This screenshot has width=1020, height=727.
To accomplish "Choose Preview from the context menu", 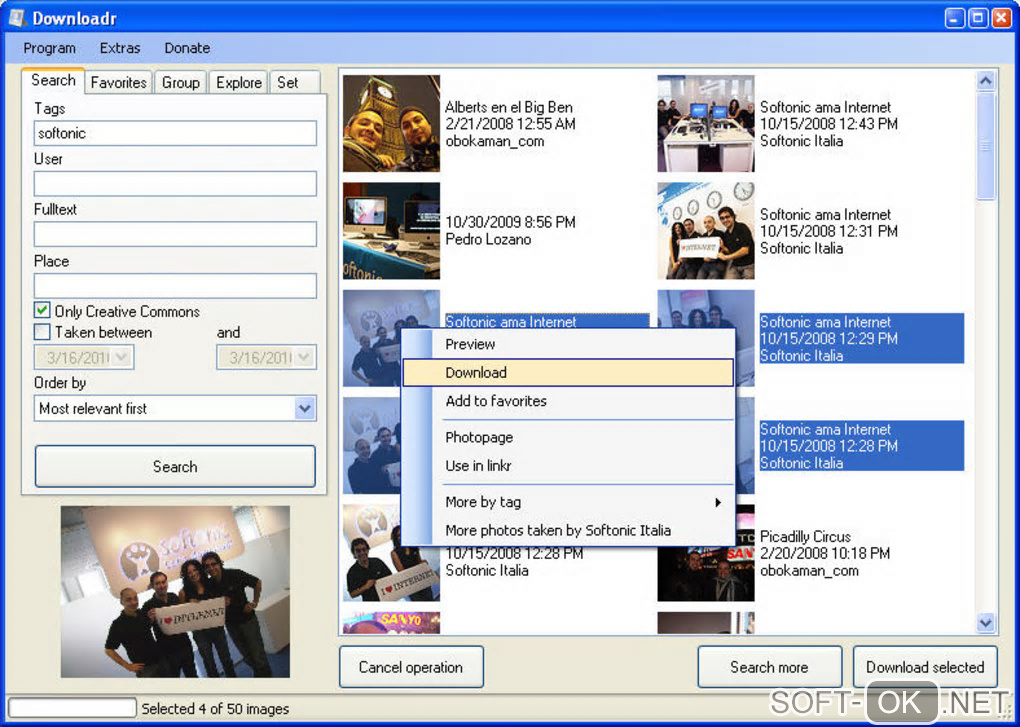I will click(568, 345).
